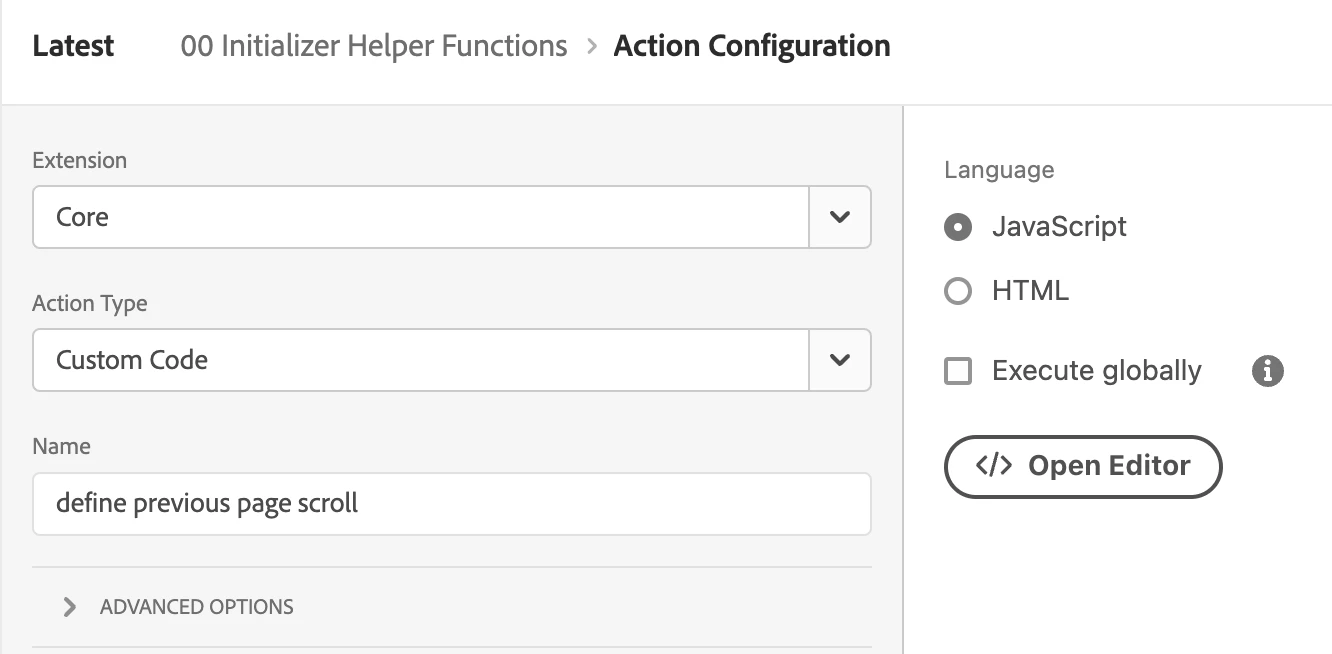1332x654 pixels.
Task: Click the Advanced Options chevron icon
Action: (69, 607)
